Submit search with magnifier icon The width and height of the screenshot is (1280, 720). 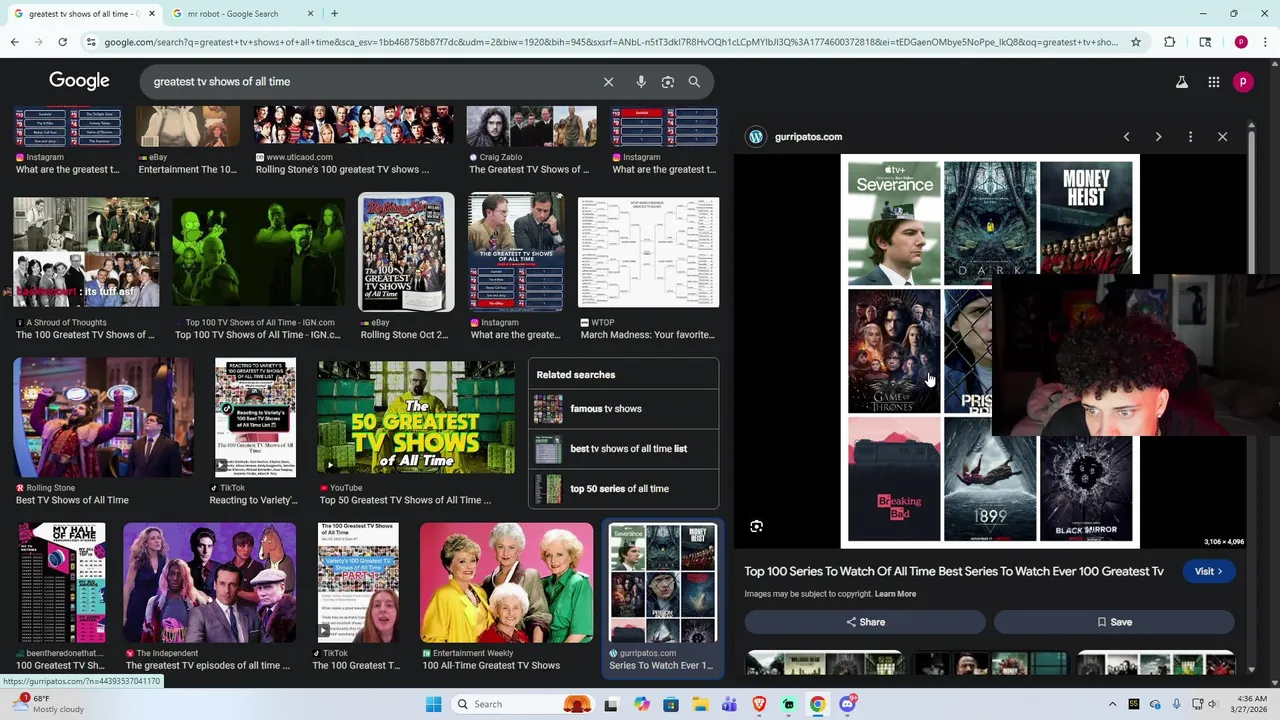tap(694, 82)
